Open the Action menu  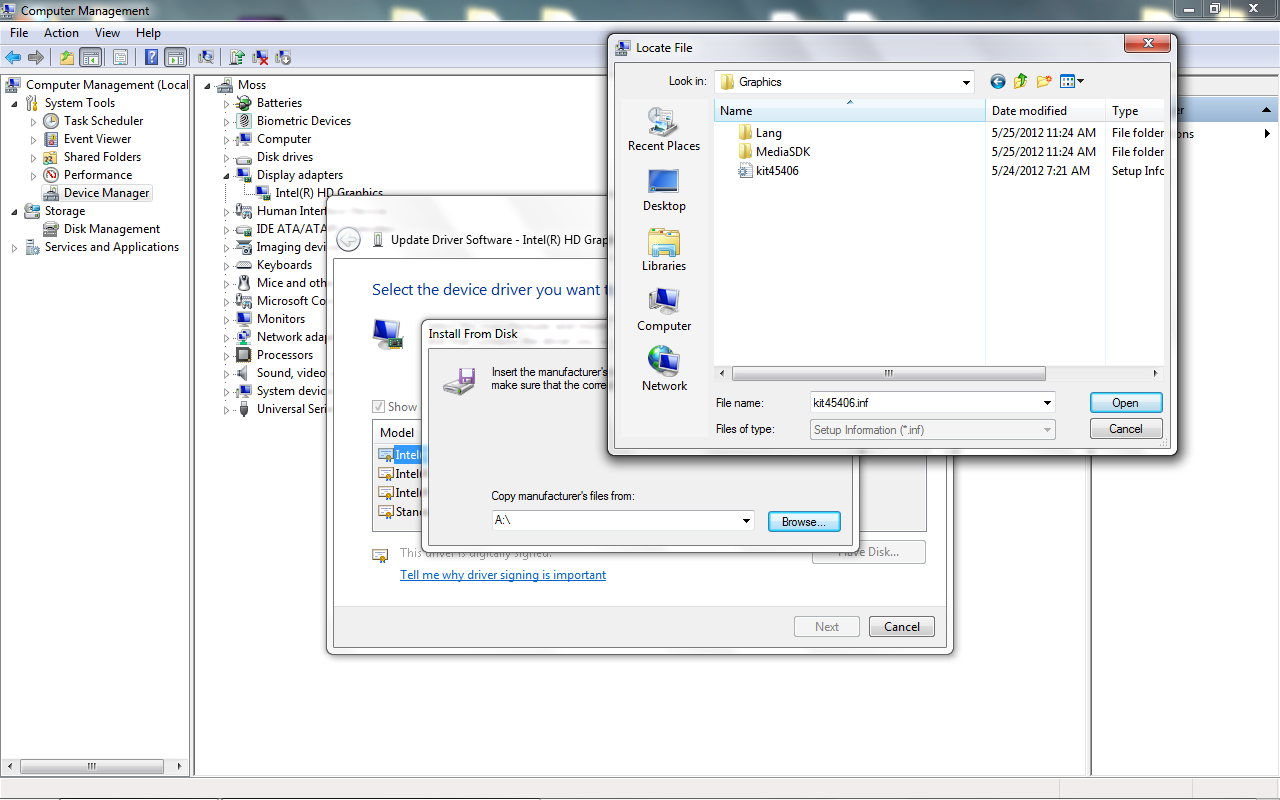[61, 33]
